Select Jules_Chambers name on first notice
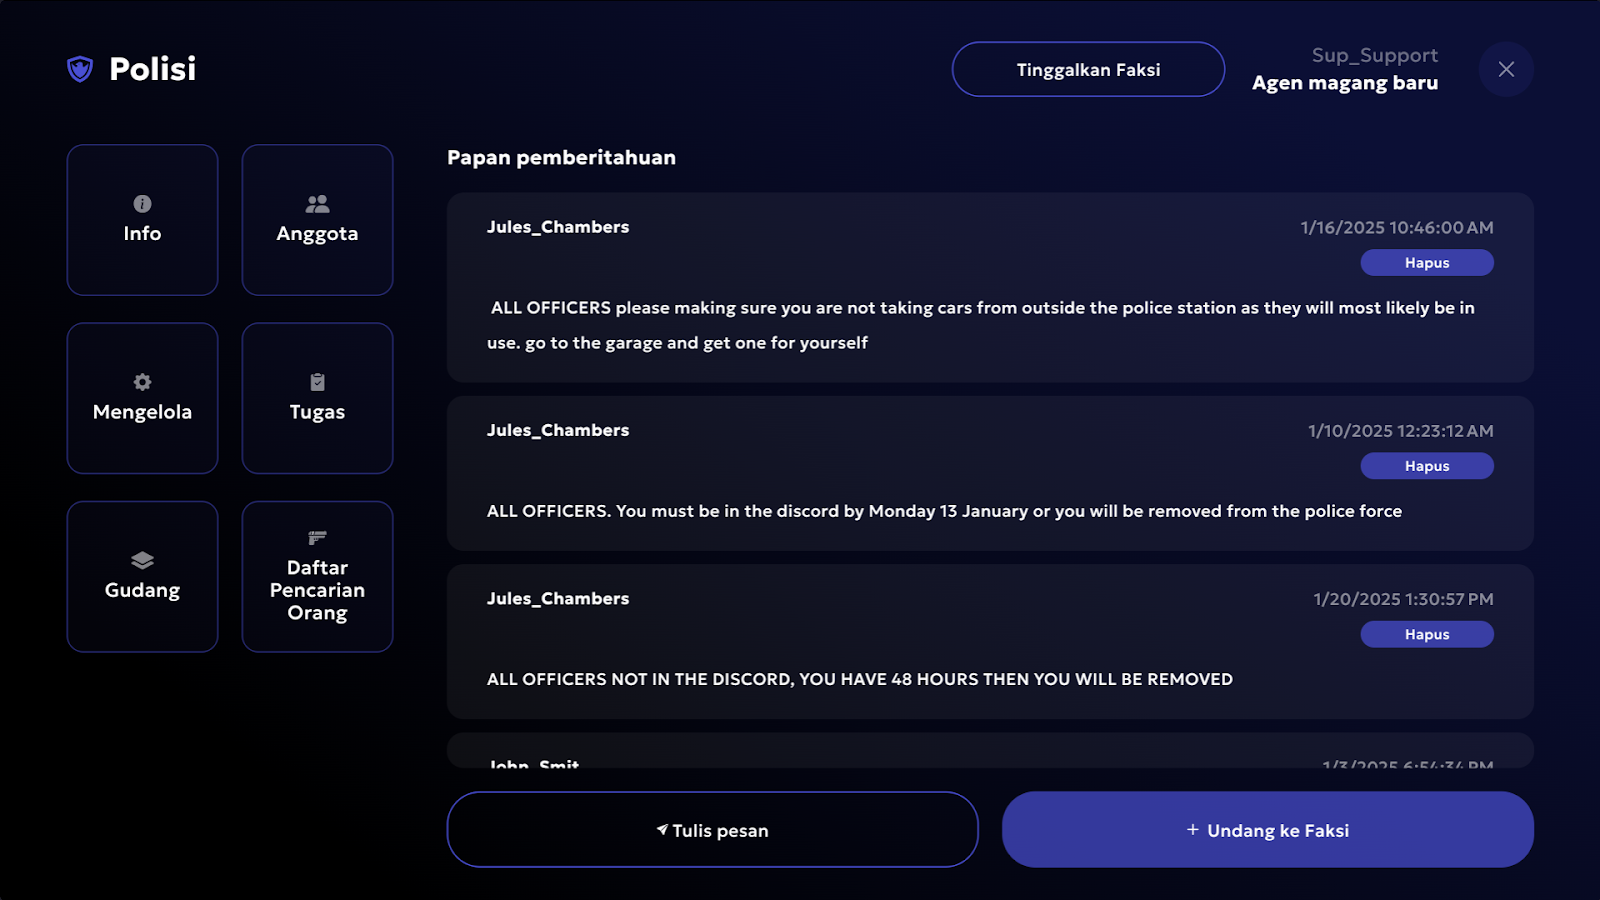The width and height of the screenshot is (1600, 900). click(558, 227)
